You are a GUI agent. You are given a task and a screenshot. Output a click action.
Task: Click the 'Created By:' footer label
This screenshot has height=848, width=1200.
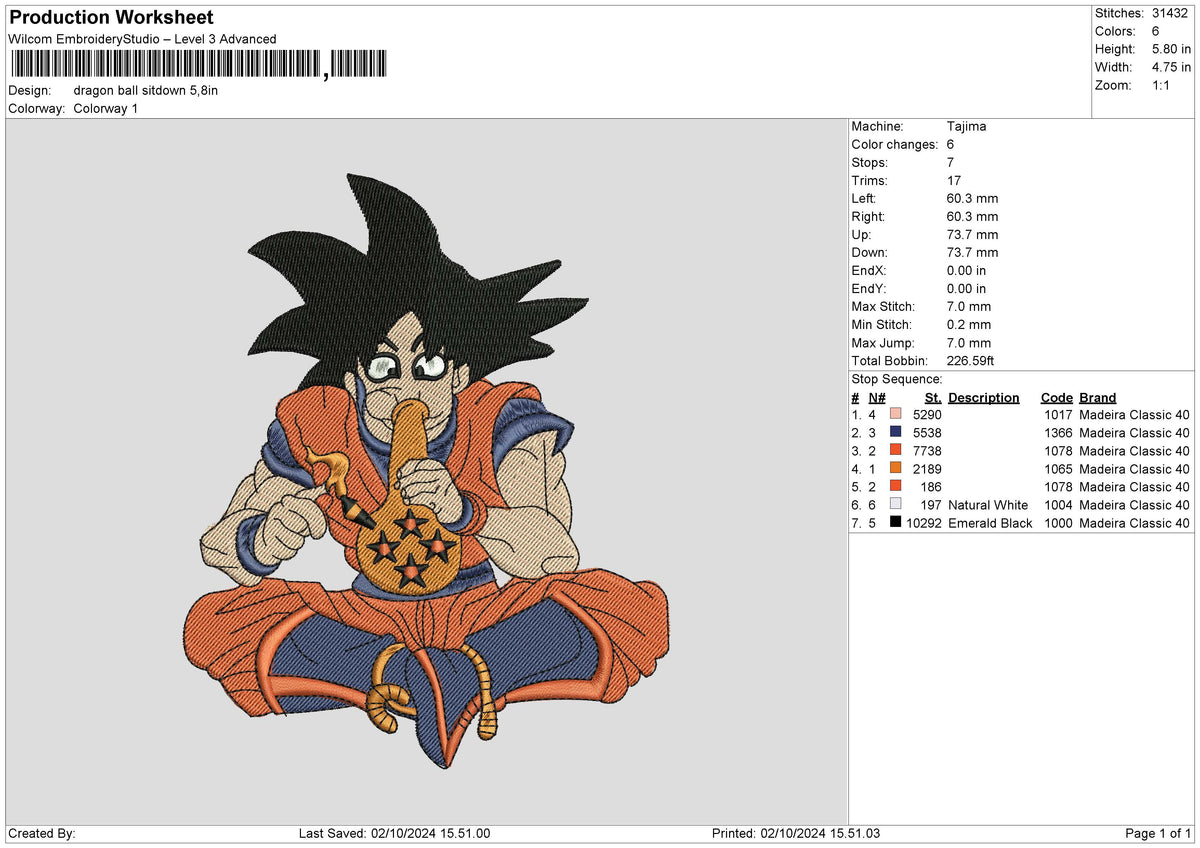click(42, 833)
